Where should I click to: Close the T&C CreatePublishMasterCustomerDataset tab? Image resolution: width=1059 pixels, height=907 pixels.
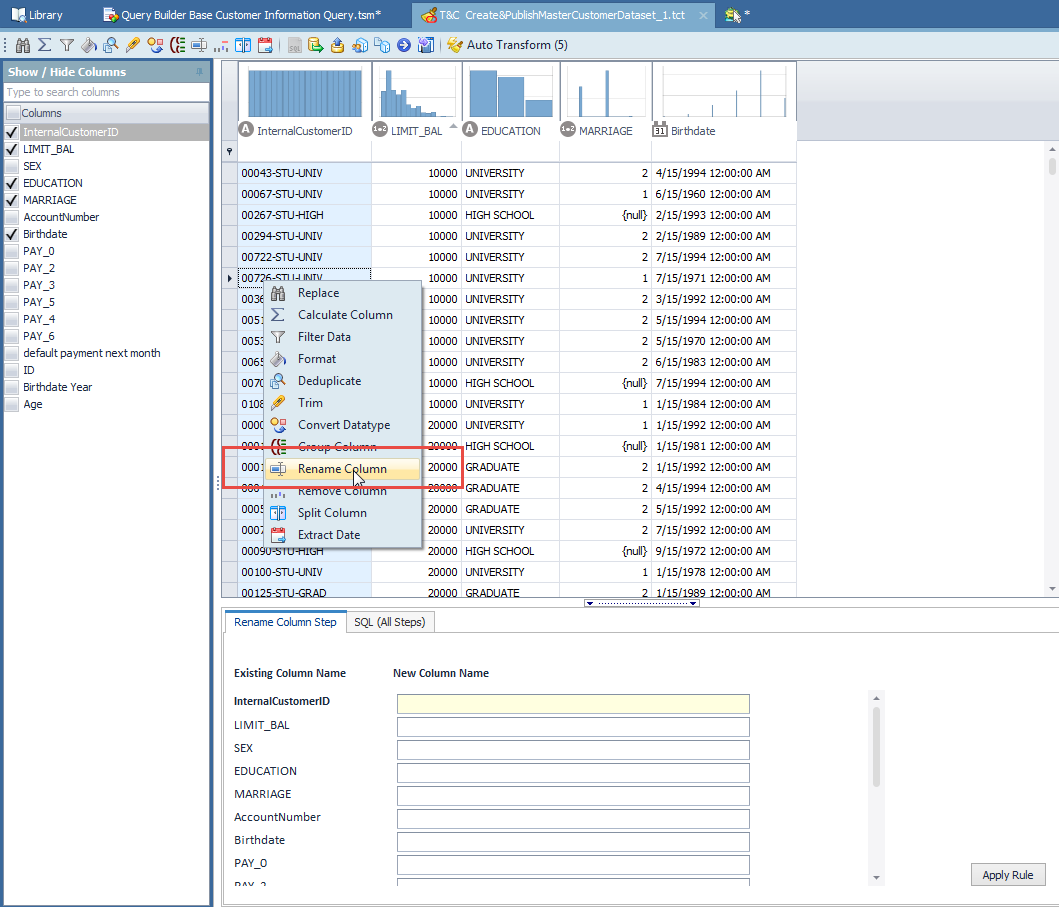pyautogui.click(x=703, y=15)
